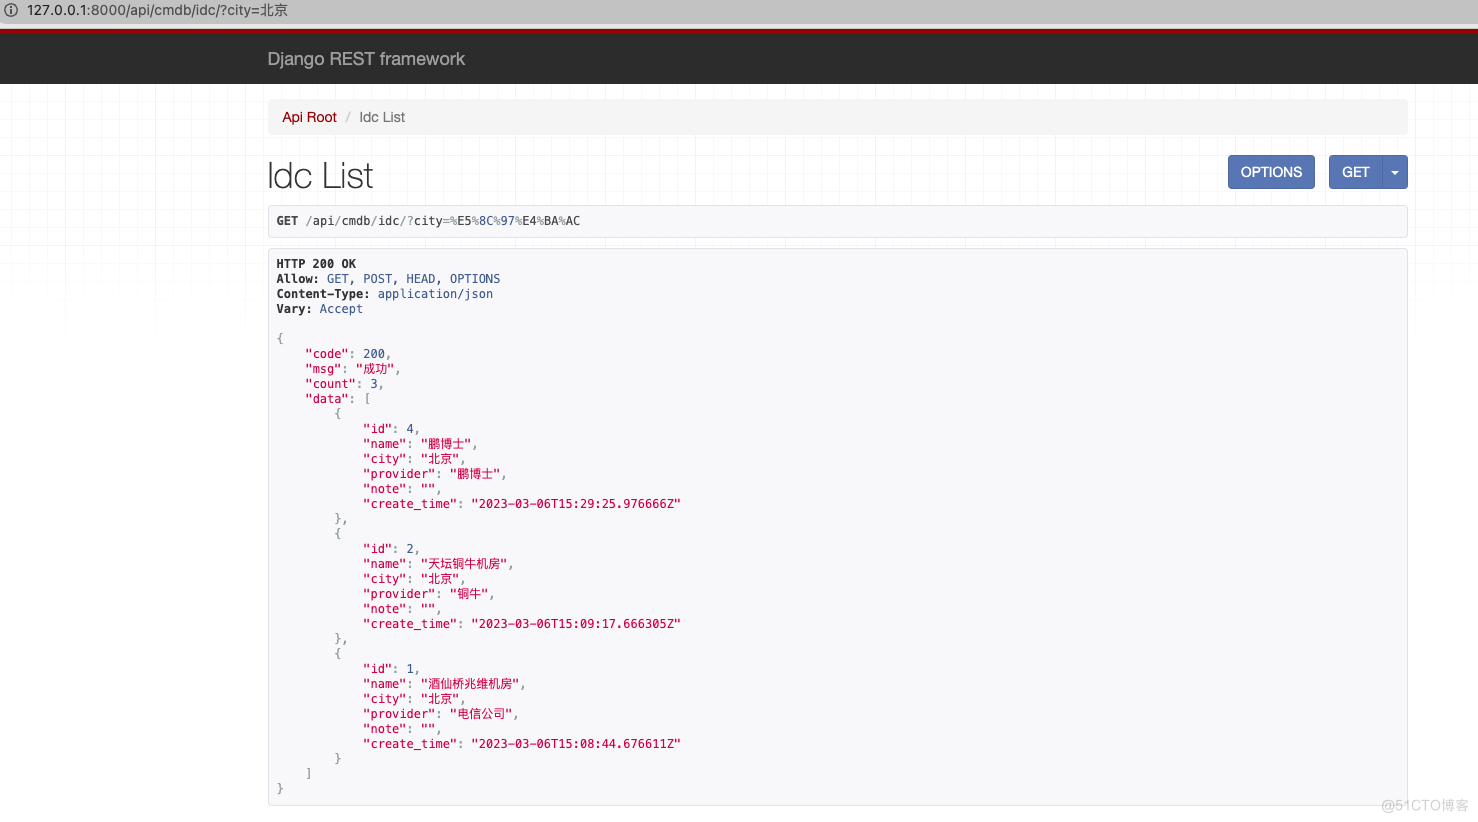Click create_time 2023-03-06T15:08:44.676611Z
Screen dimensions: 1478x822
click(x=576, y=744)
